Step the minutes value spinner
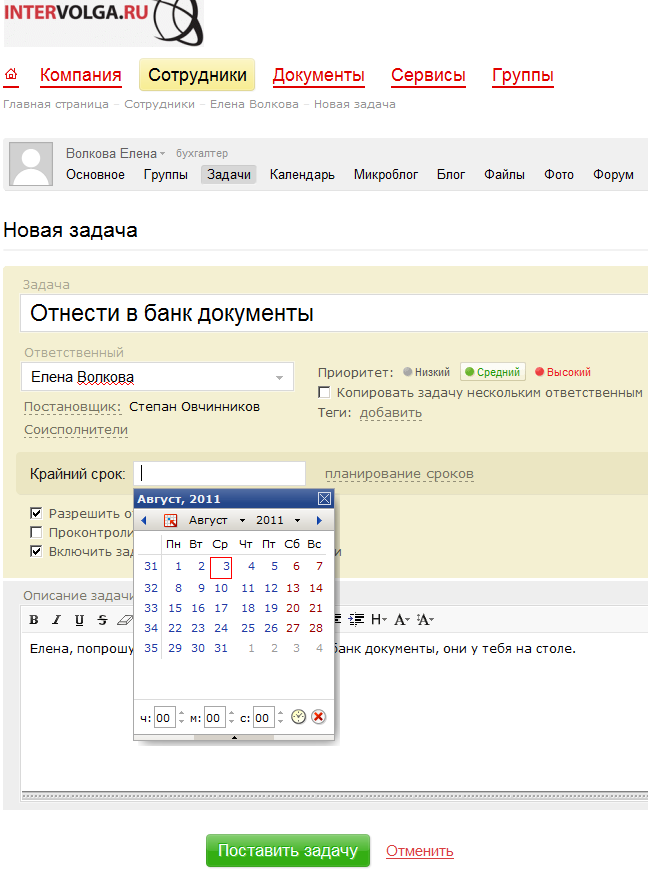This screenshot has height=876, width=648. click(x=231, y=717)
